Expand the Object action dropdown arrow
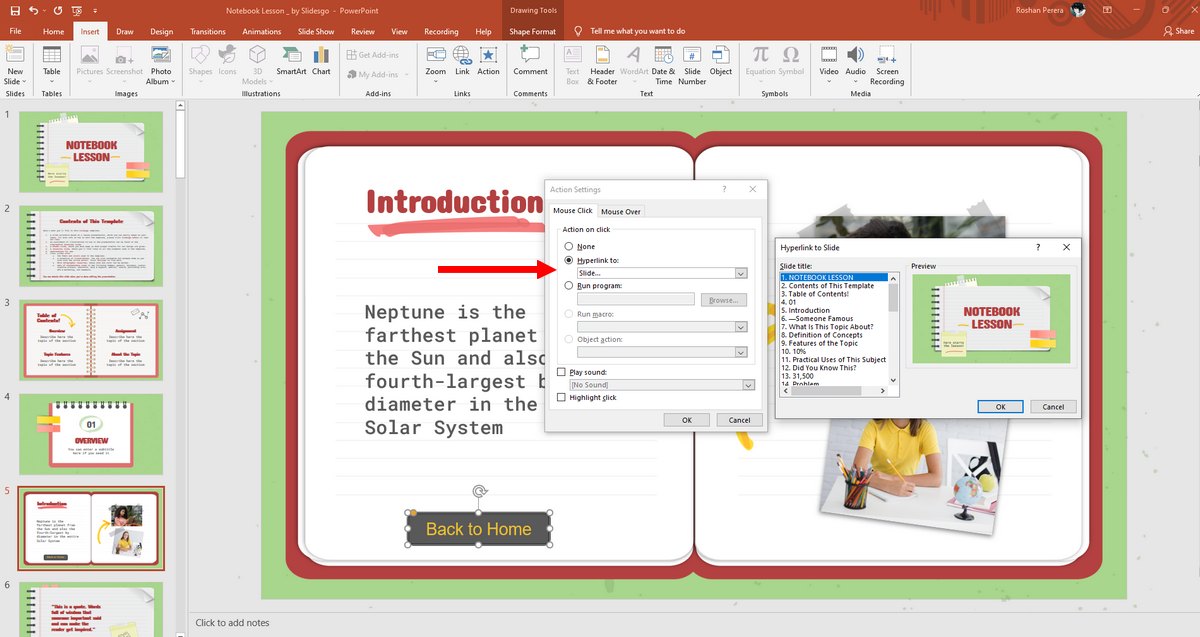The image size is (1200, 637). 741,352
